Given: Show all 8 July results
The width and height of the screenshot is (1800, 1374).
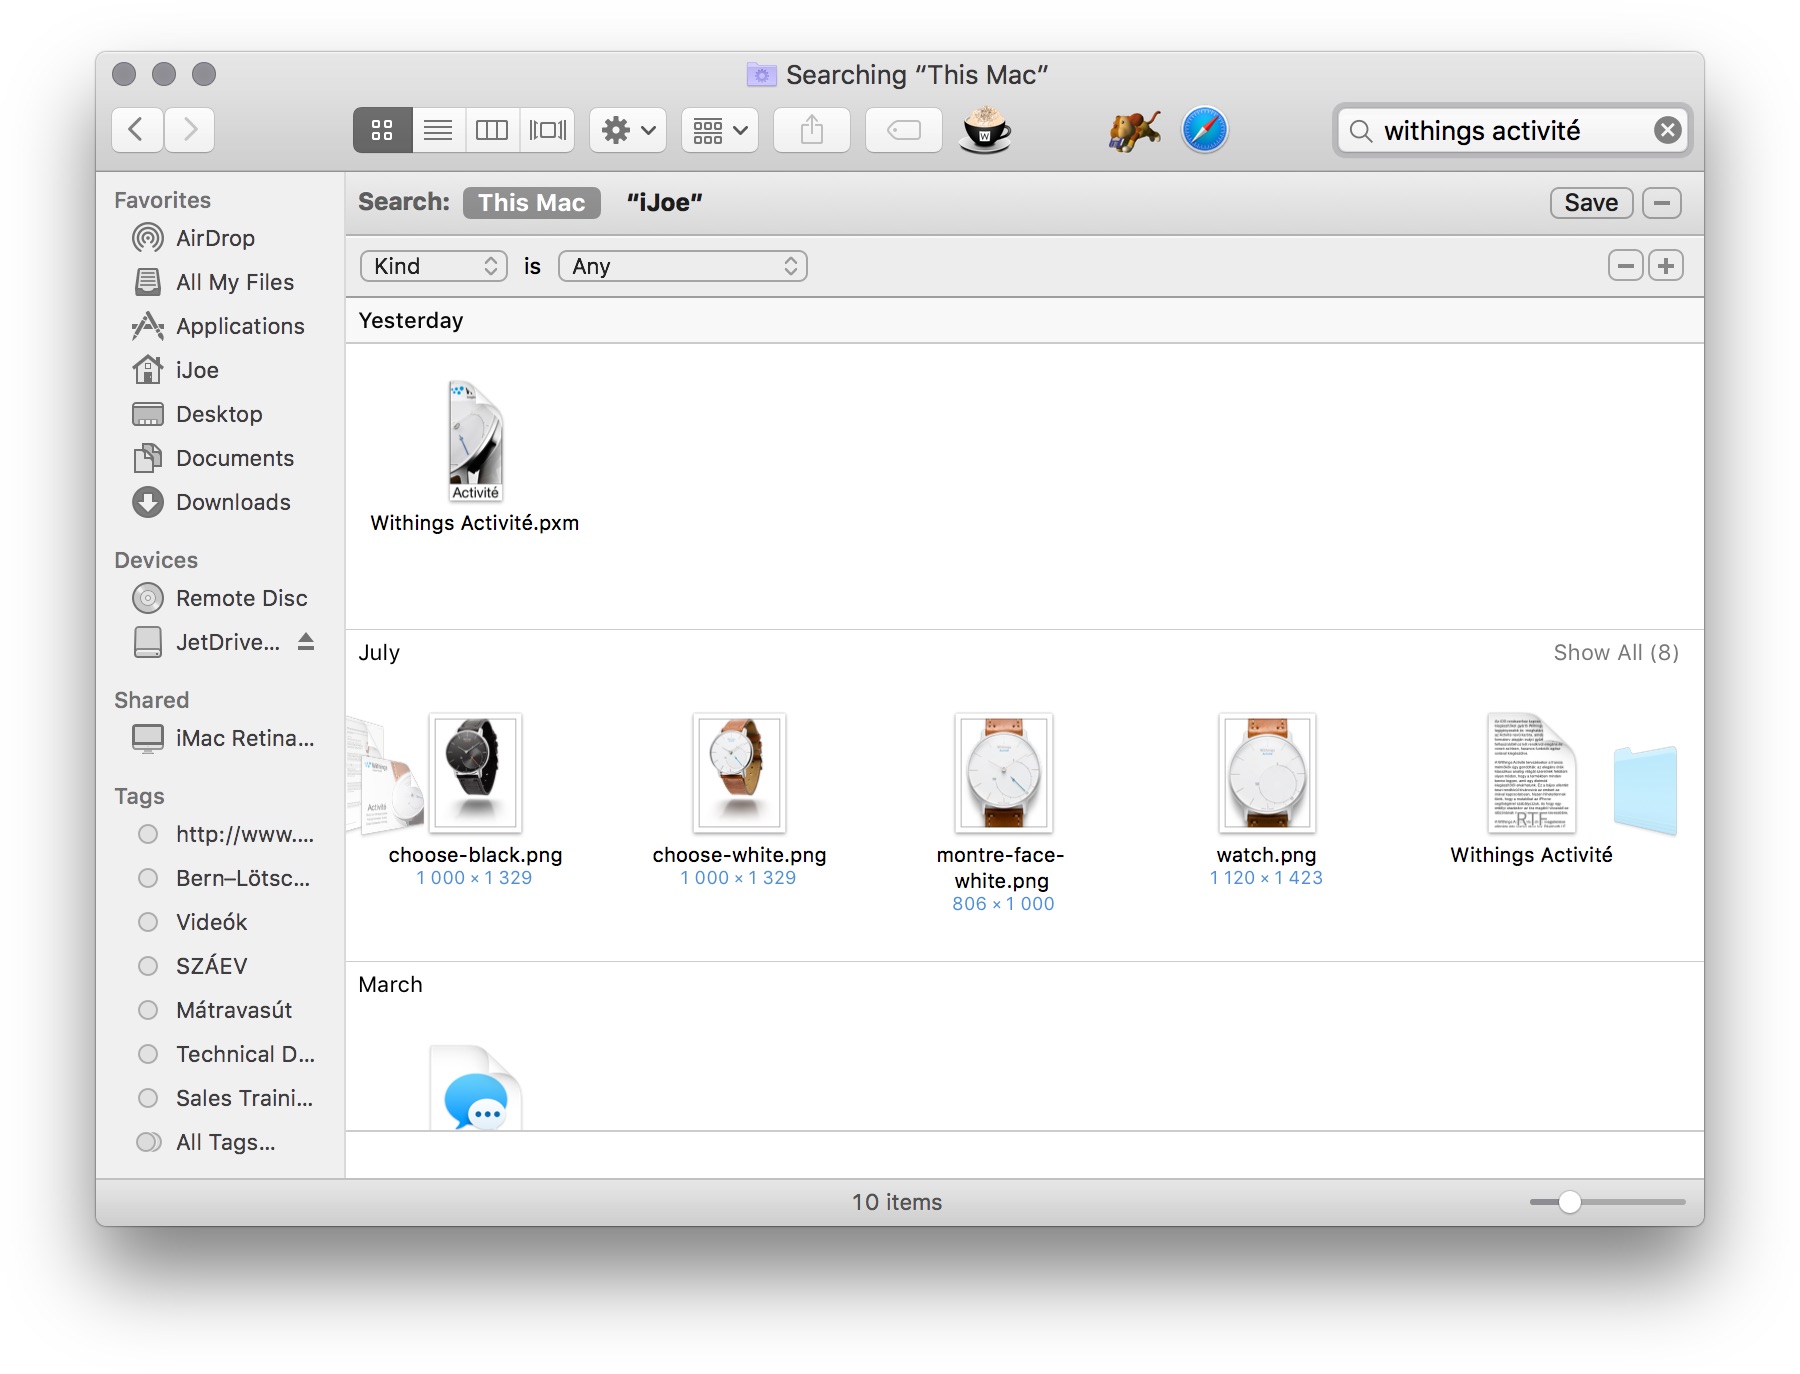Looking at the screenshot, I should coord(1616,652).
